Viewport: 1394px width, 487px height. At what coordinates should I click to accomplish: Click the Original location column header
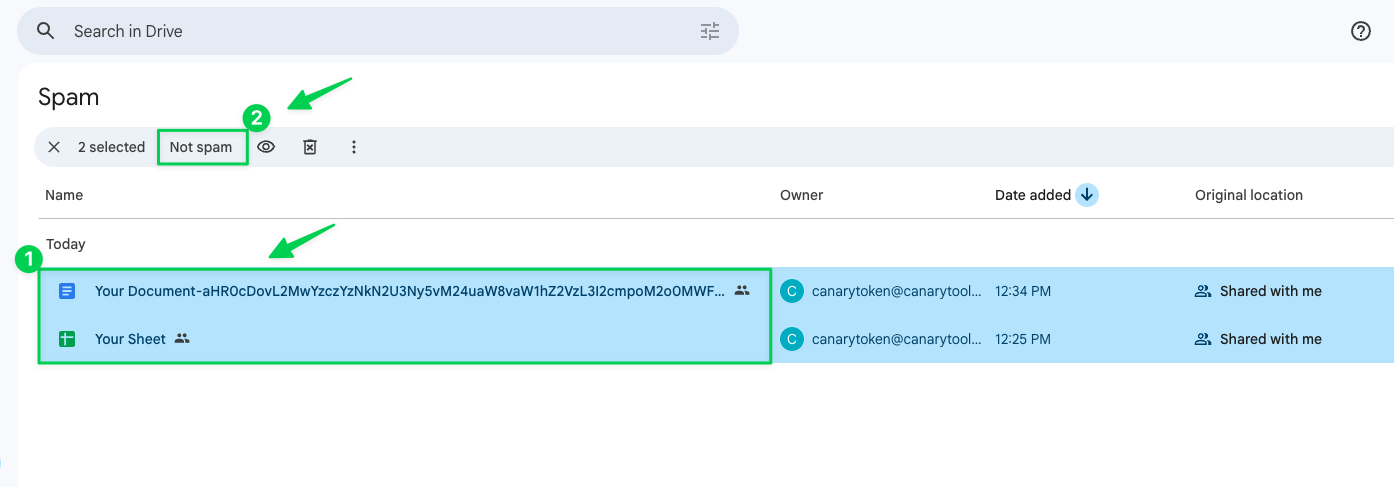point(1248,195)
